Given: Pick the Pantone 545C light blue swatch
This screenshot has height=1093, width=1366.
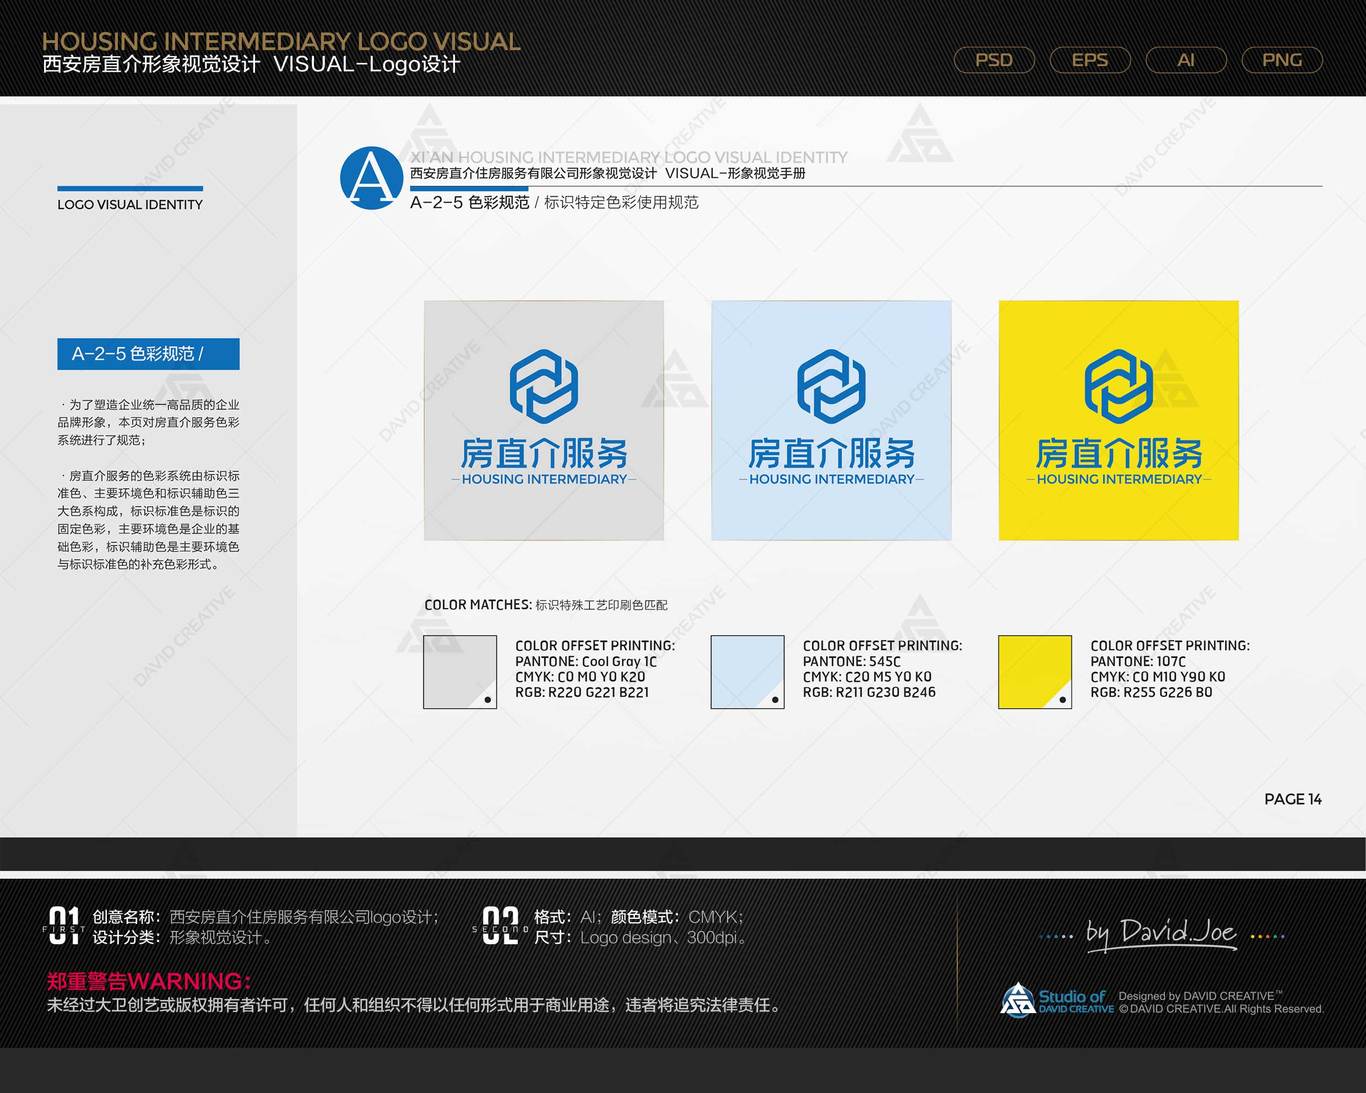Looking at the screenshot, I should (747, 672).
